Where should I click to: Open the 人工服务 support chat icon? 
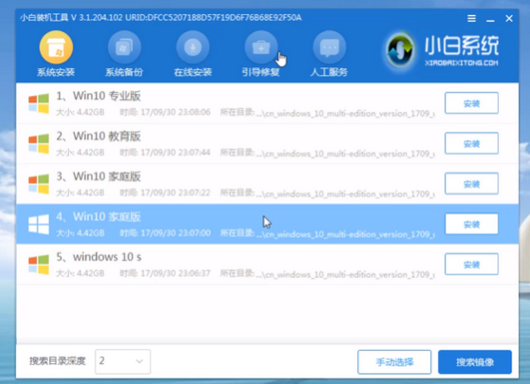[x=329, y=47]
